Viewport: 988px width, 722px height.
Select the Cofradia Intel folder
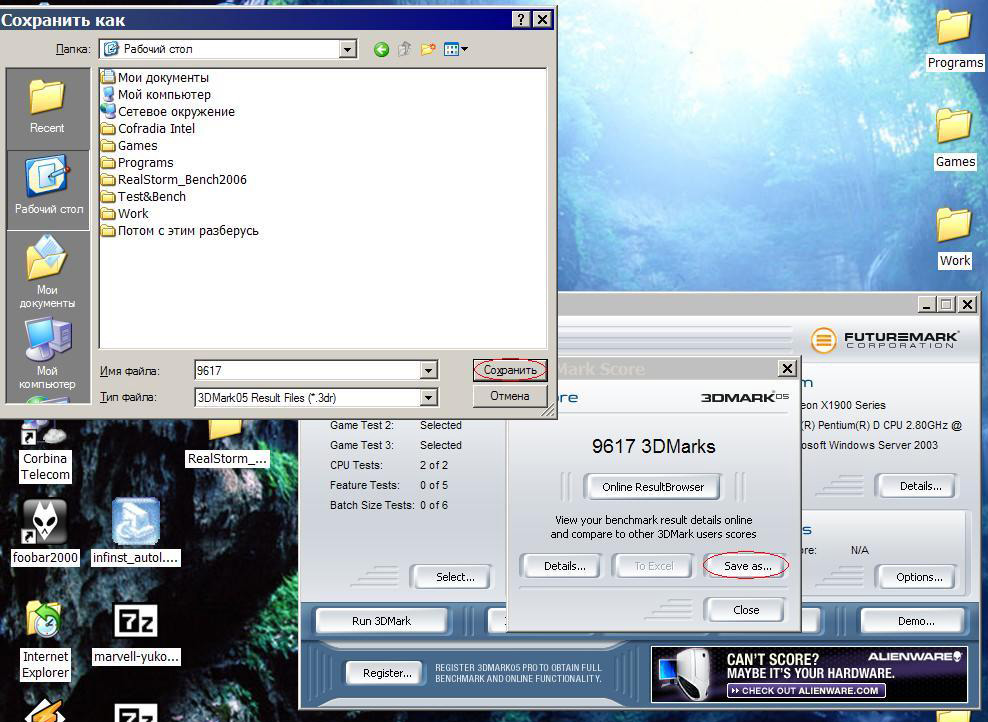148,129
